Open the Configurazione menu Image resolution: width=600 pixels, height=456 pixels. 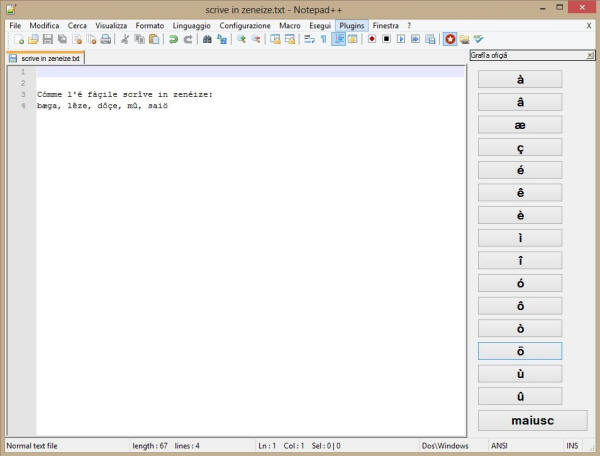click(245, 26)
